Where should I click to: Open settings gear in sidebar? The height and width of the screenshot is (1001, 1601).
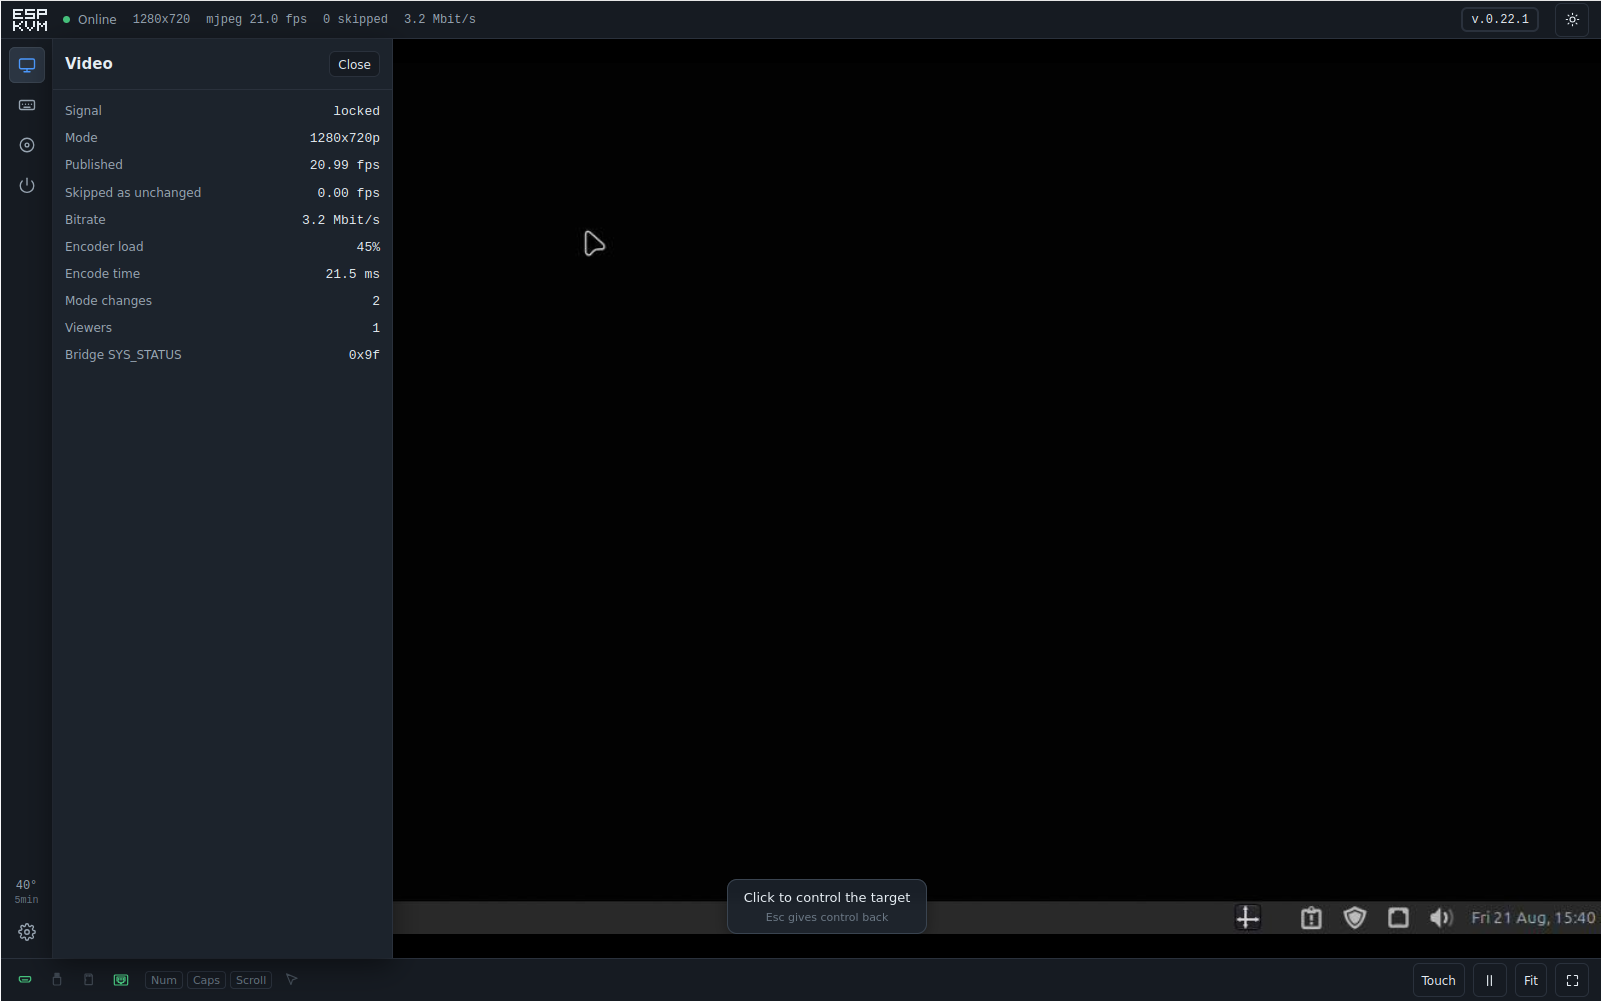(27, 932)
